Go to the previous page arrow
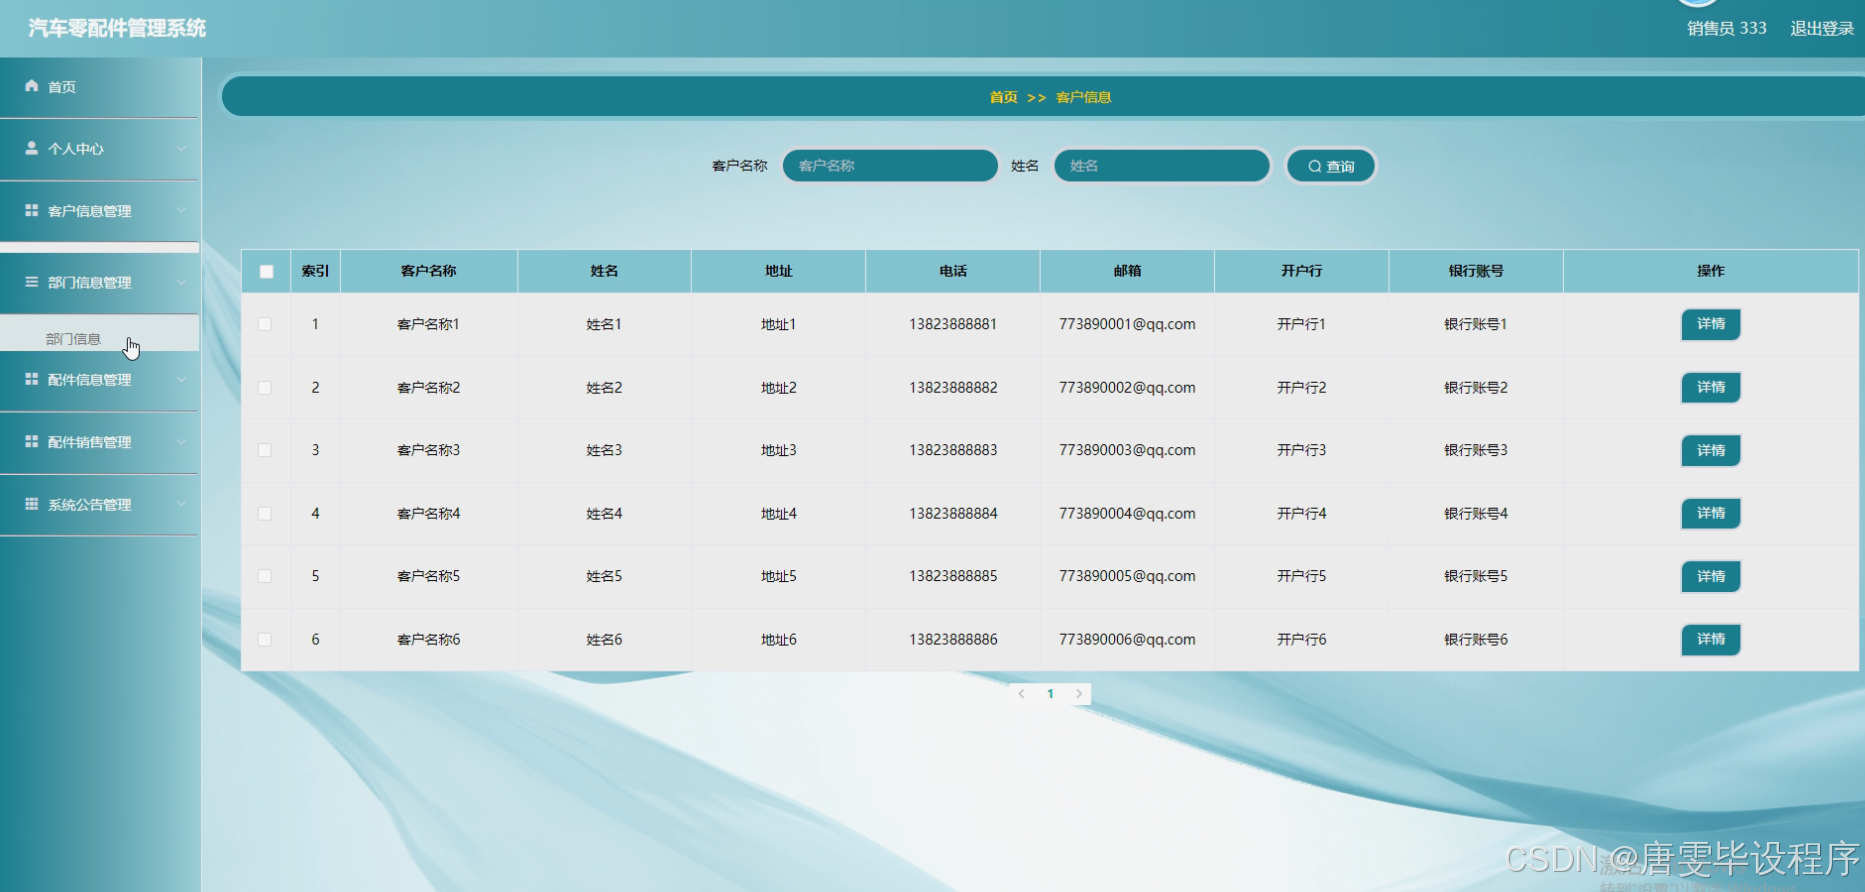This screenshot has height=892, width=1865. pos(1021,694)
